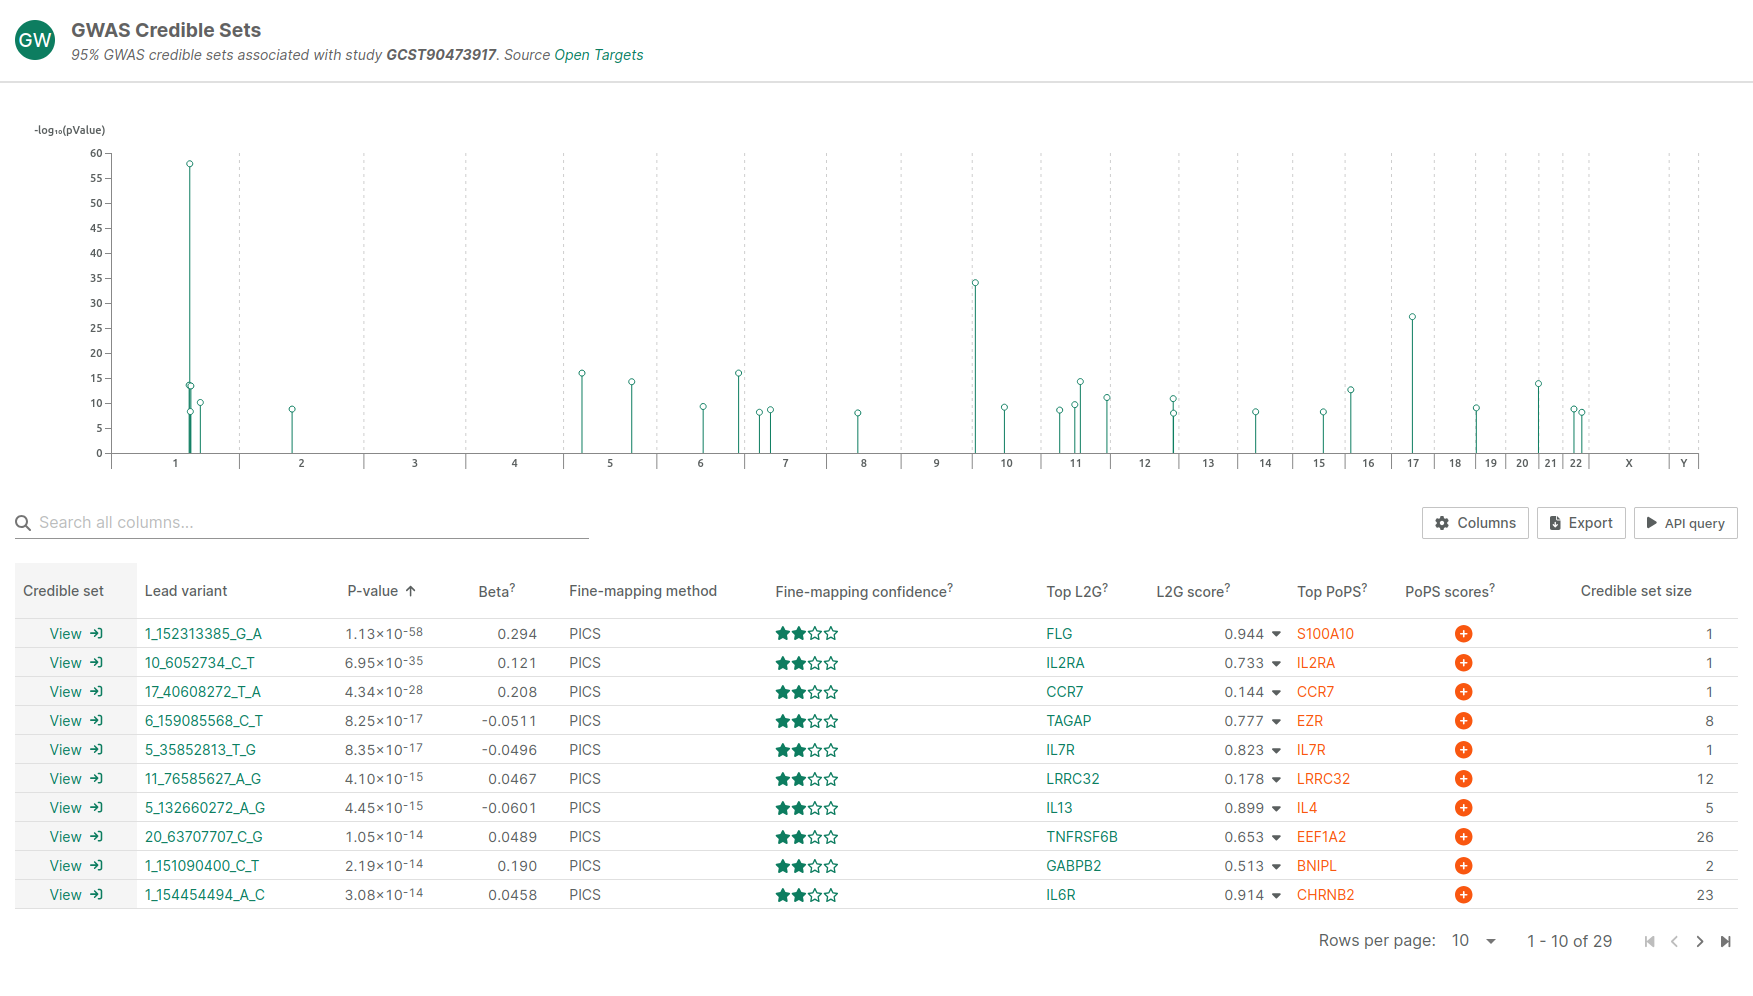The width and height of the screenshot is (1753, 996).
Task: Jump to last page of table
Action: [x=1726, y=942]
